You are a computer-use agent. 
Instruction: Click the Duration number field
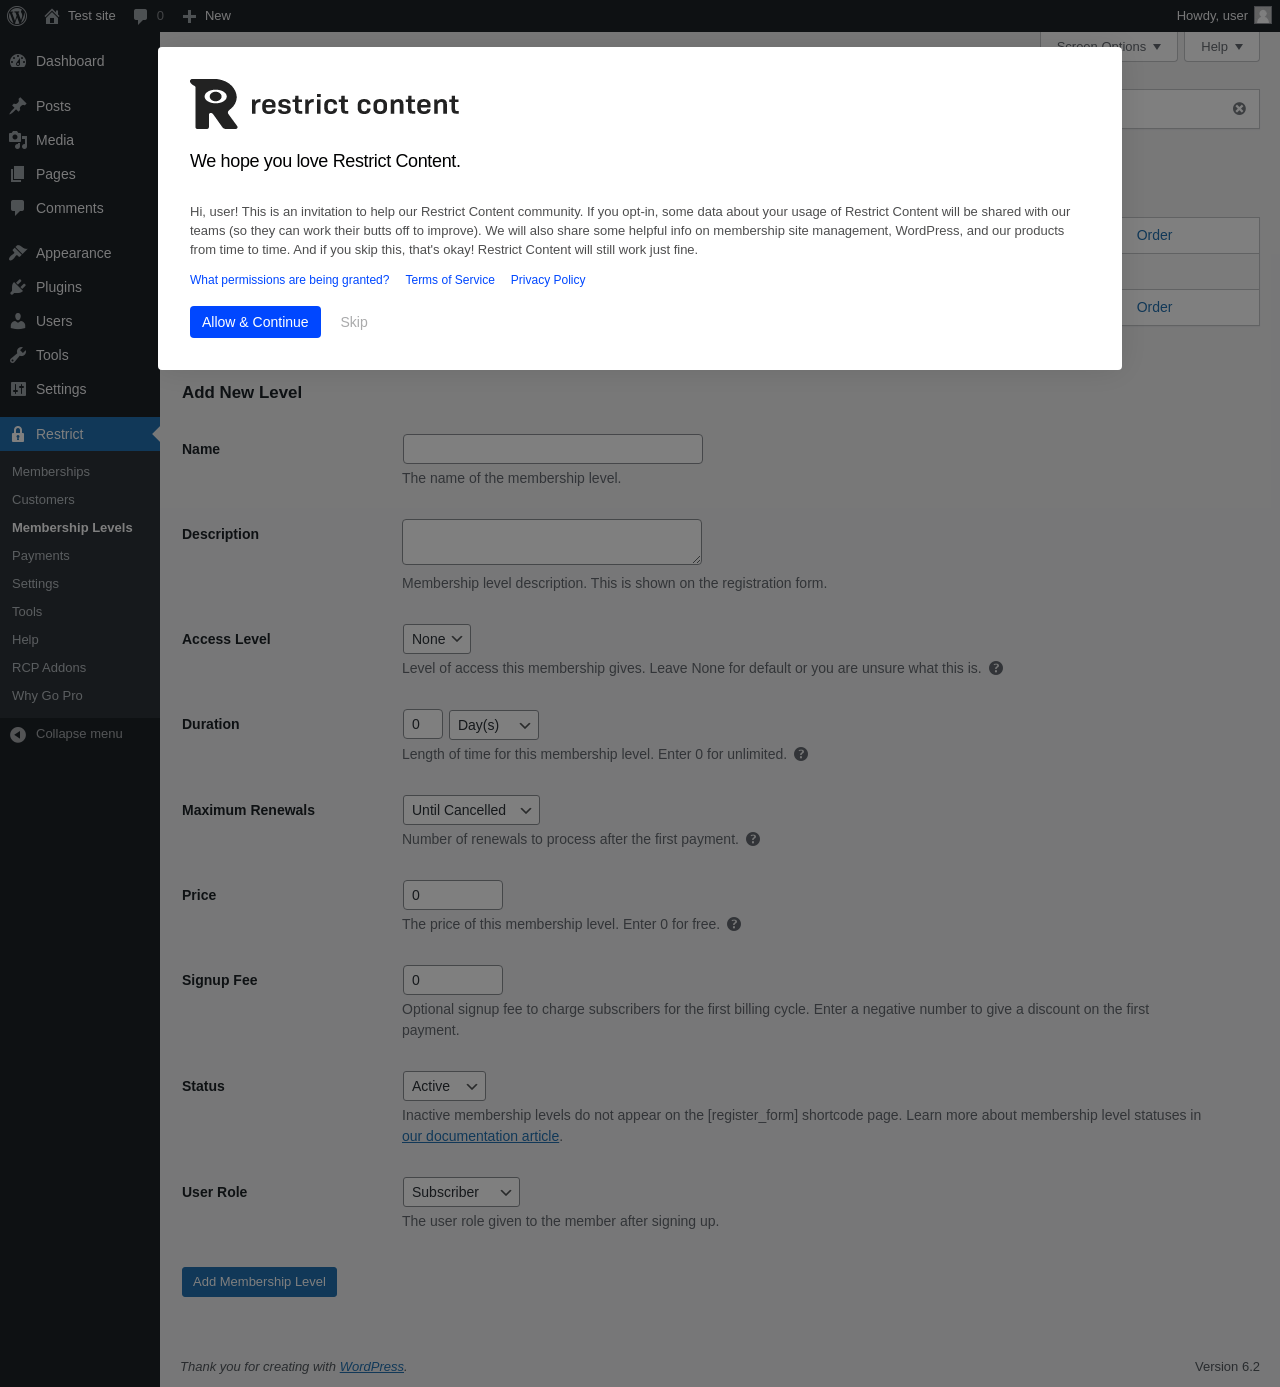(423, 725)
